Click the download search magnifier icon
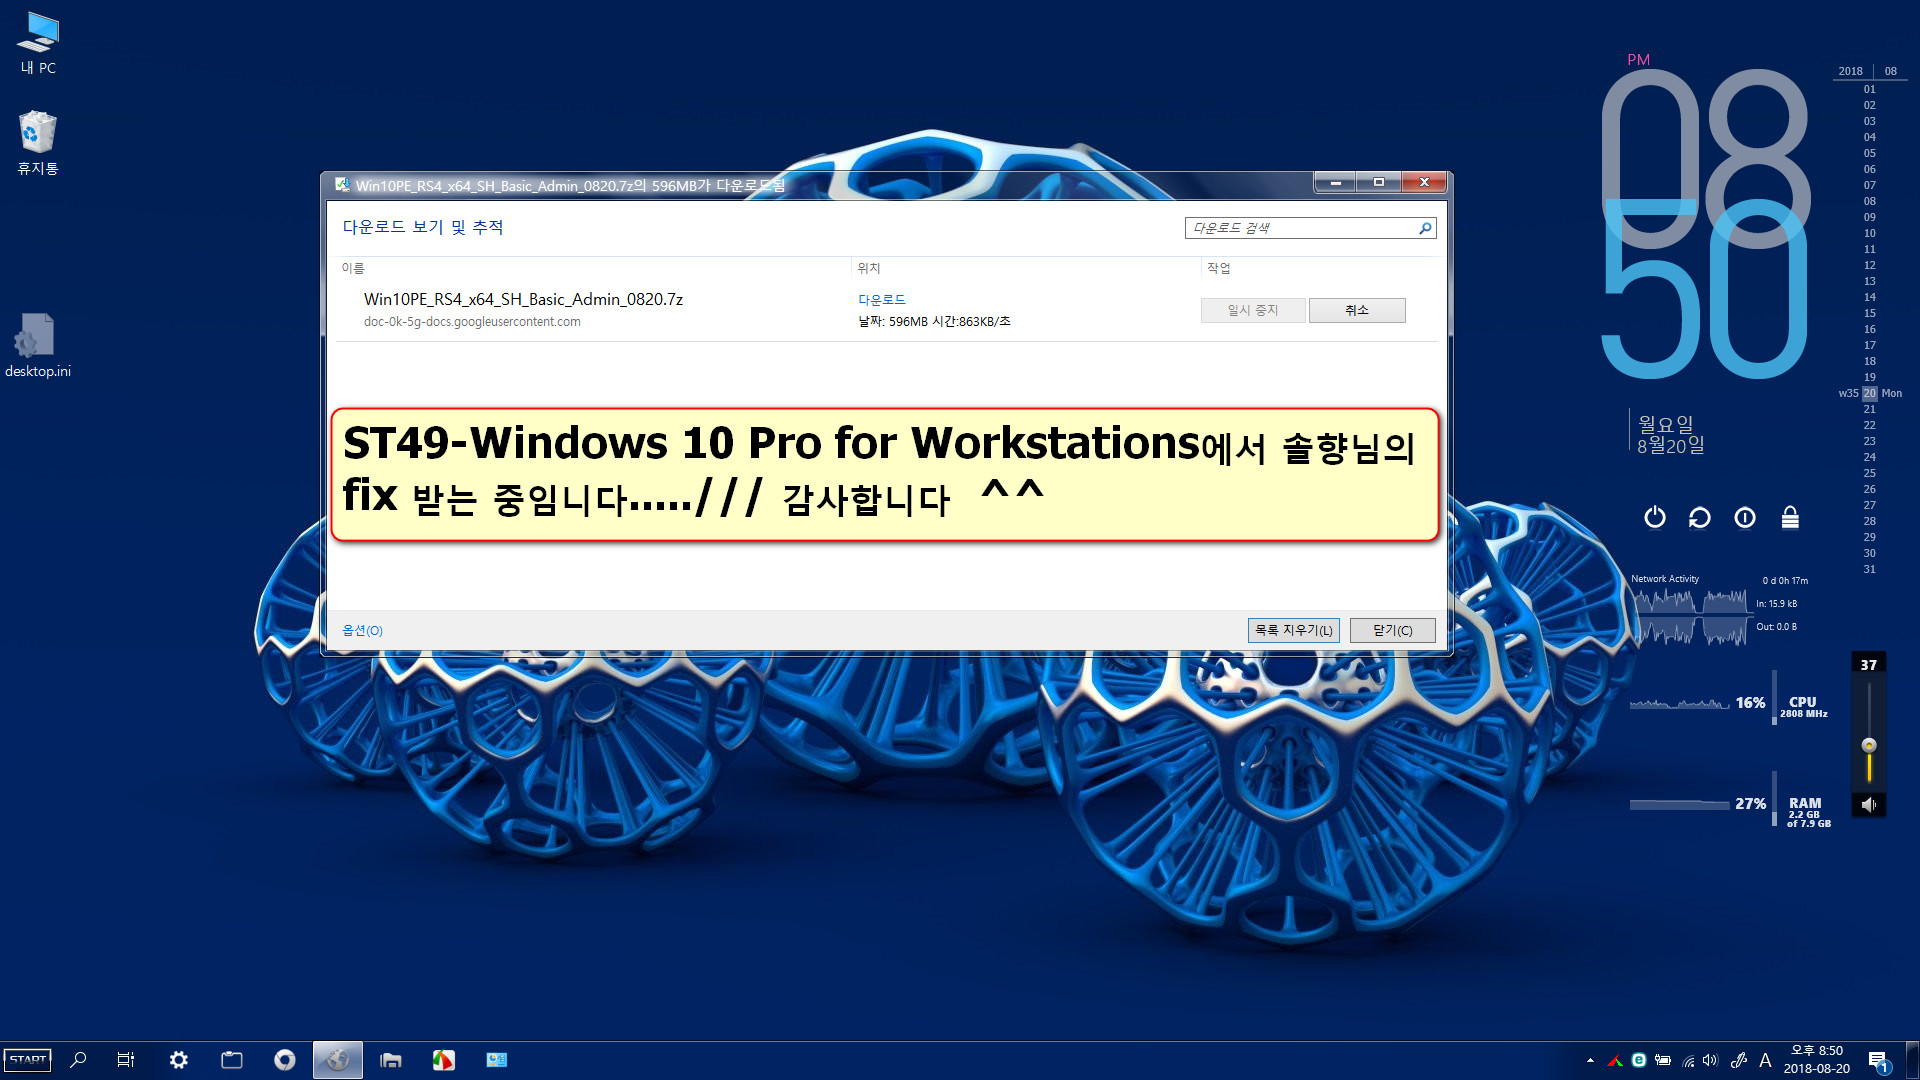The height and width of the screenshot is (1080, 1920). click(x=1425, y=228)
